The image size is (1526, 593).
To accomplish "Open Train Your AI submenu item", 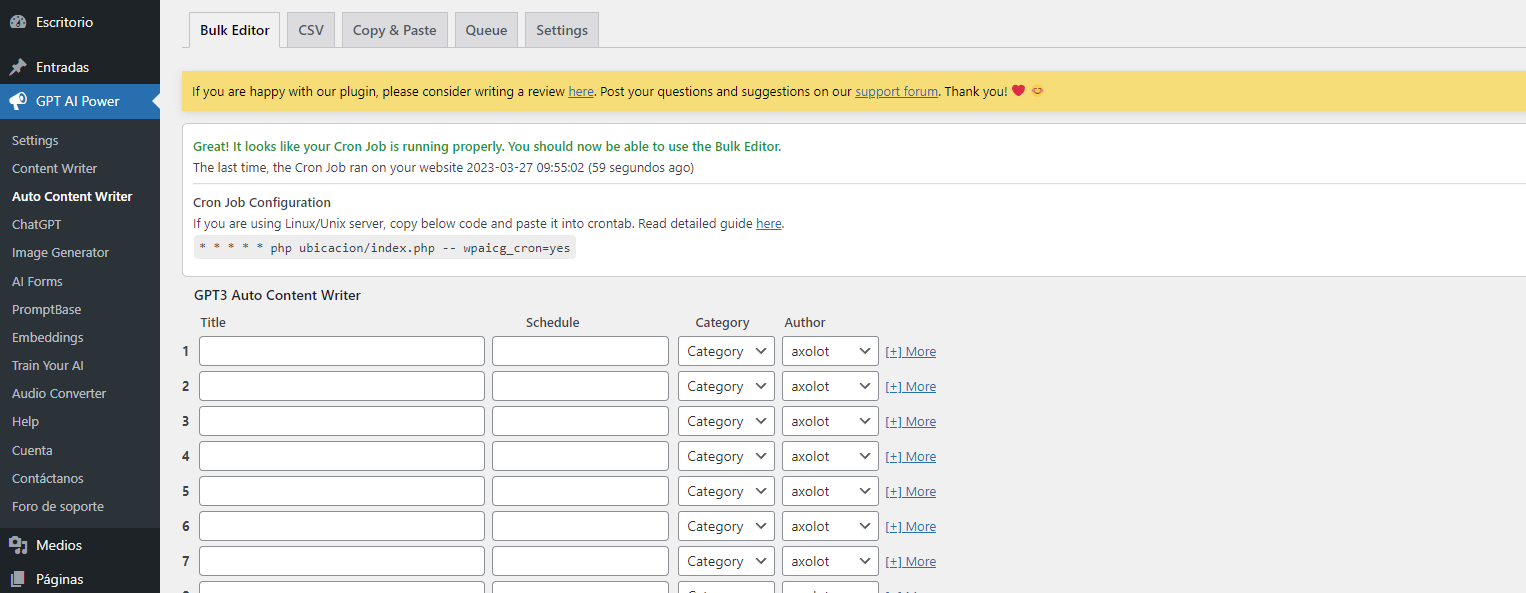I will click(48, 365).
